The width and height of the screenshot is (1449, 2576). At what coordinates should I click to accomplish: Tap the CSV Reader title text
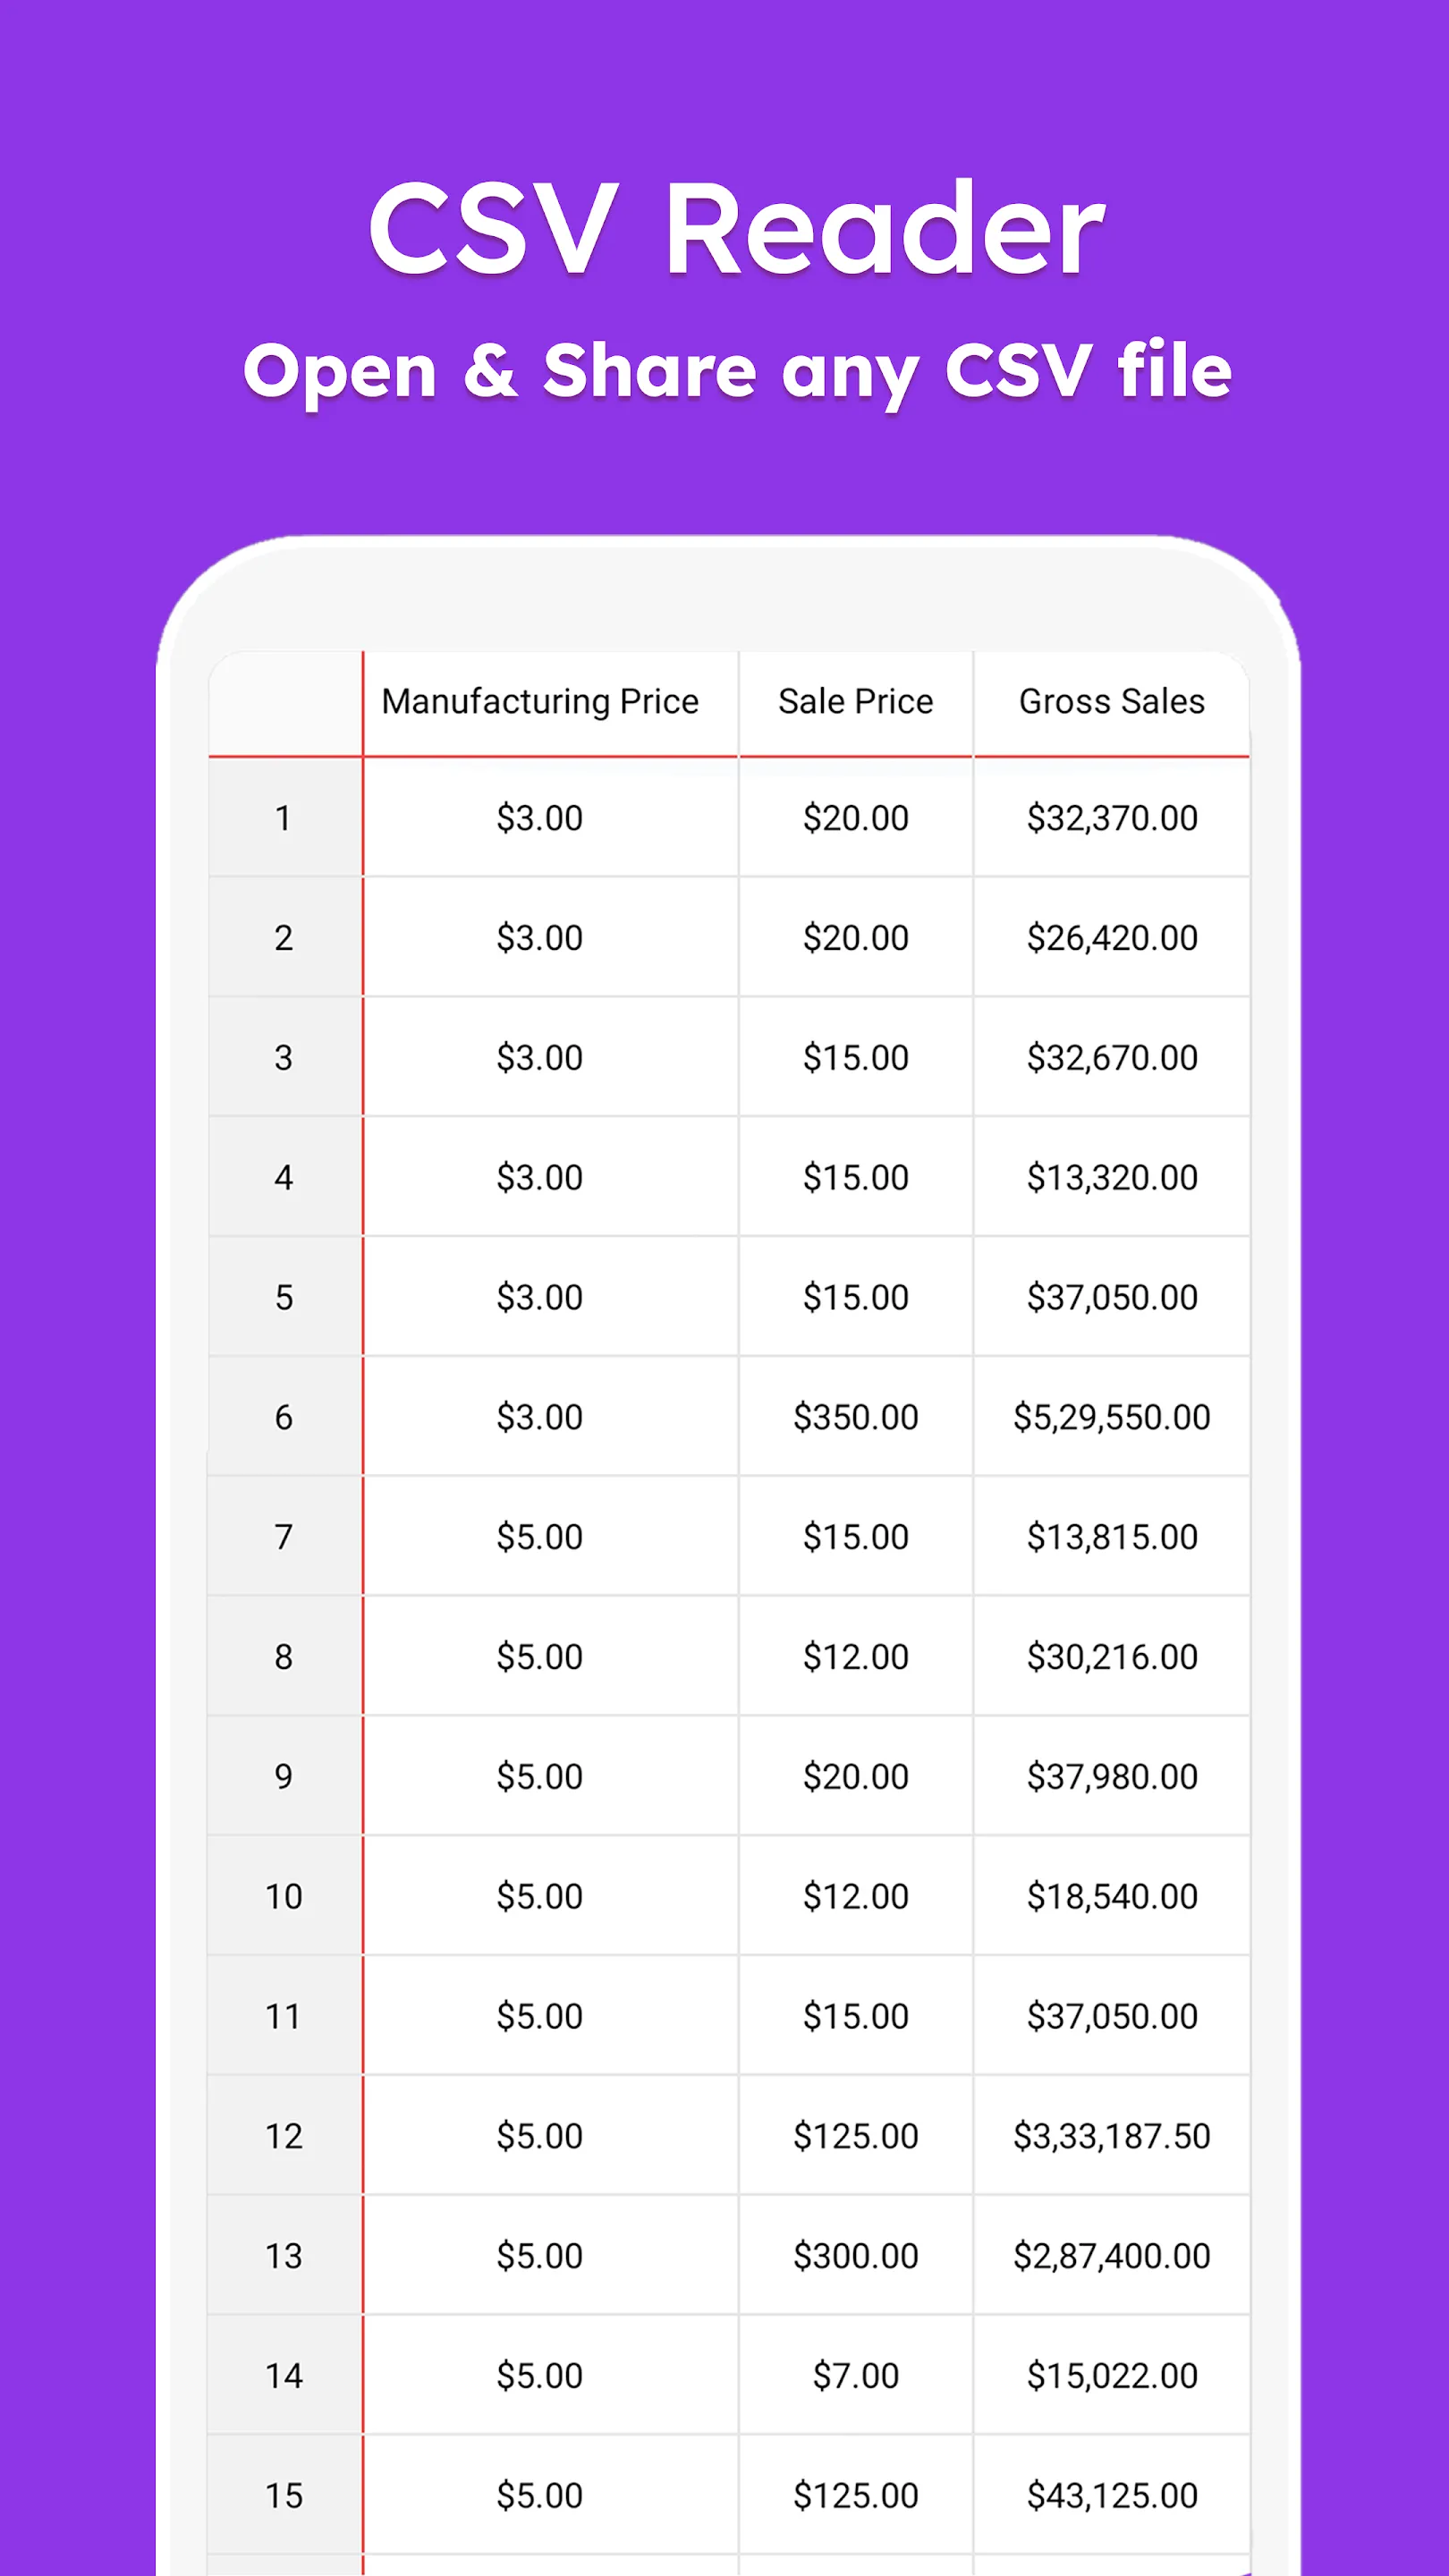tap(737, 228)
